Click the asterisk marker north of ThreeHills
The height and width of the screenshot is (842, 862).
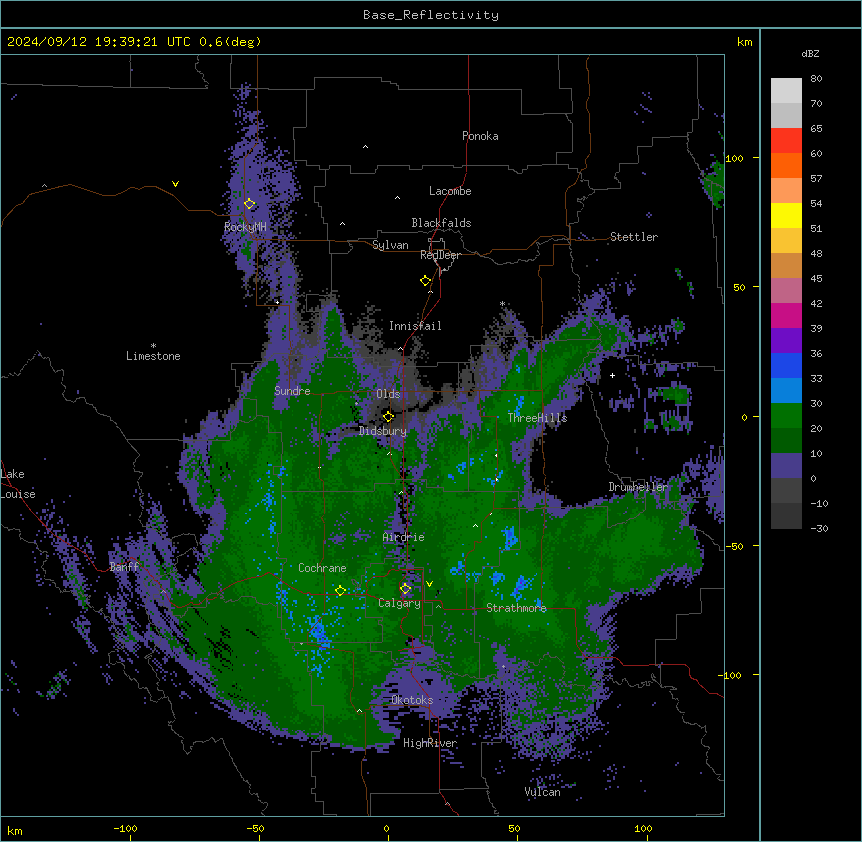tap(502, 303)
